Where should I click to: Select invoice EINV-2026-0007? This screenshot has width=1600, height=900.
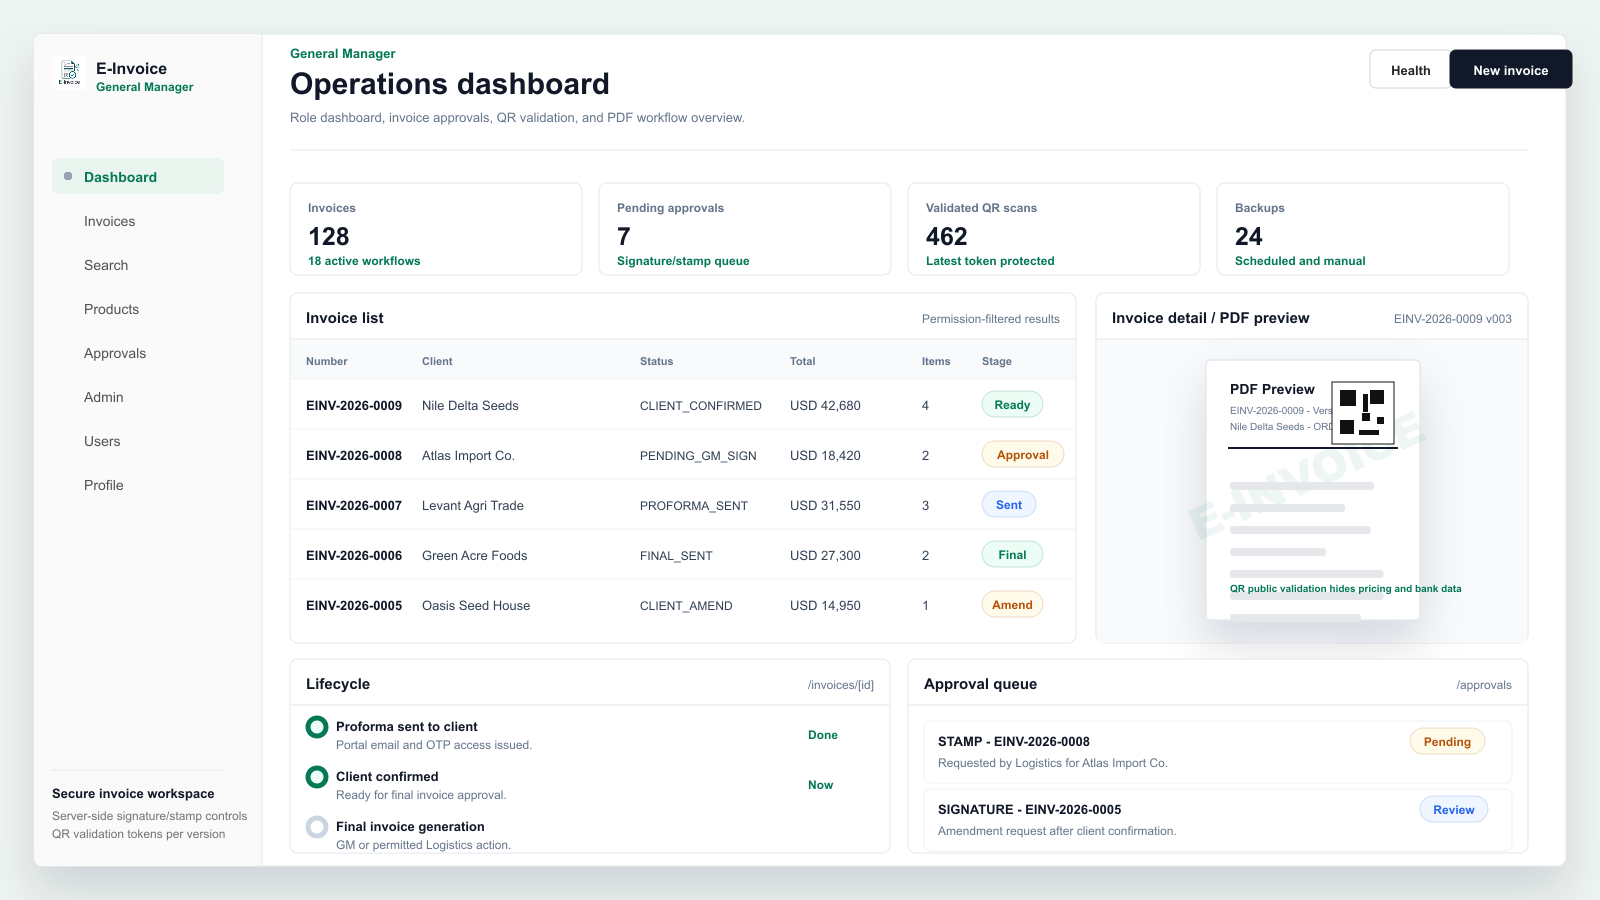354,506
